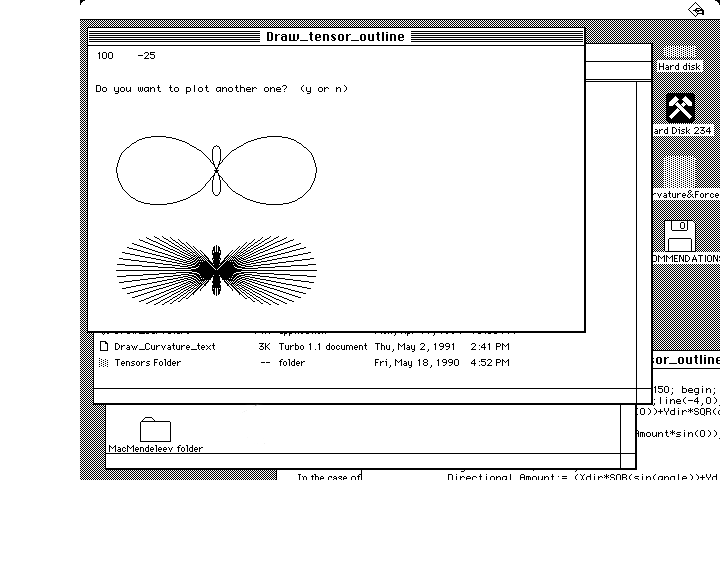720x576 pixels.
Task: Click the vertical scrollbar of the MacMendeleev window
Action: [x=628, y=429]
